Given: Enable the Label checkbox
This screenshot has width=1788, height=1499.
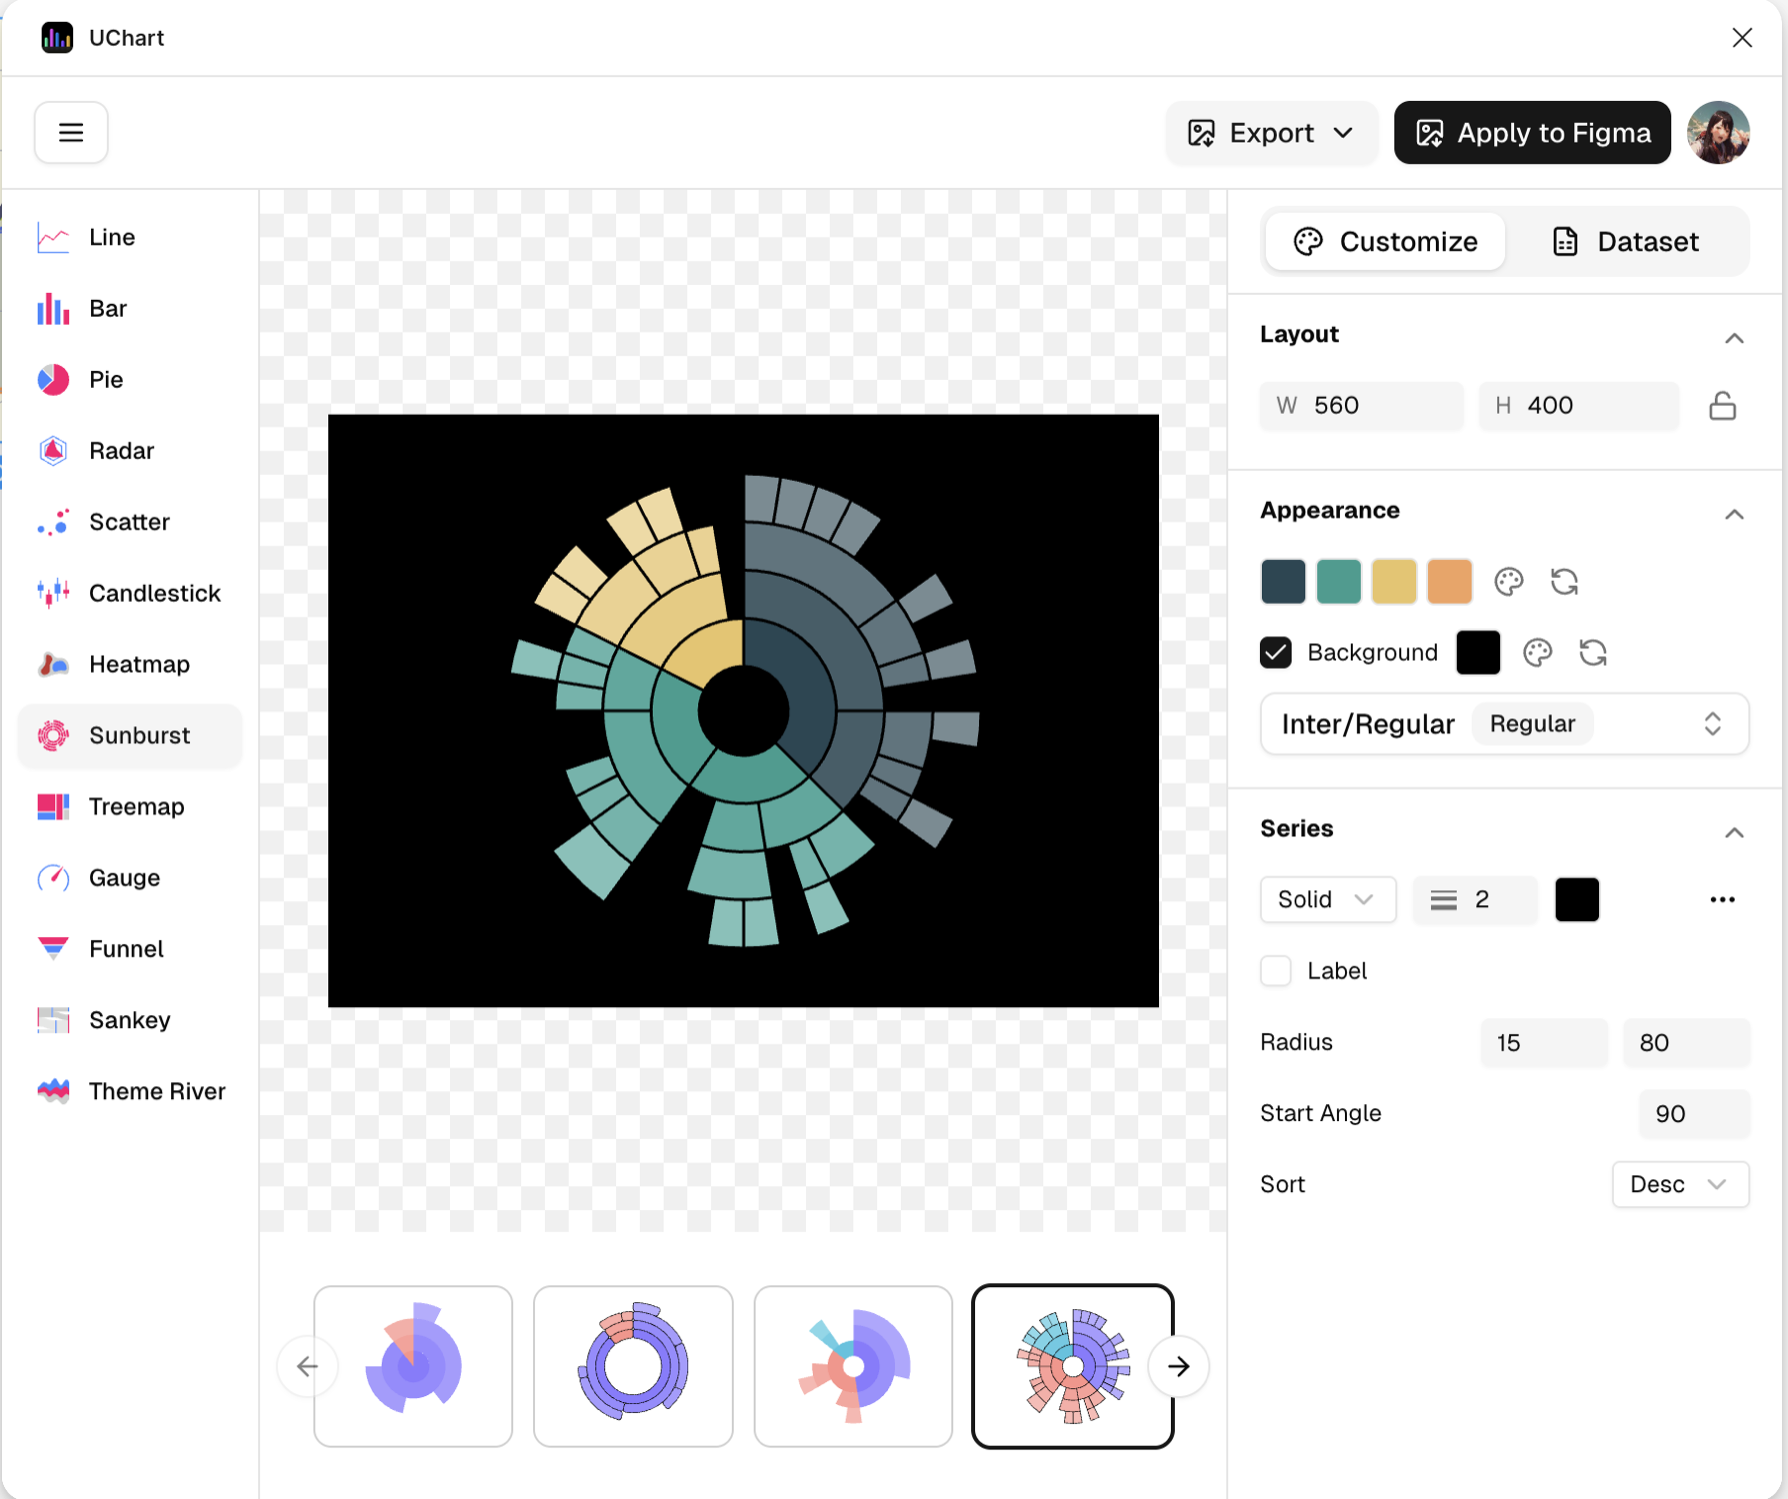Looking at the screenshot, I should tap(1276, 971).
